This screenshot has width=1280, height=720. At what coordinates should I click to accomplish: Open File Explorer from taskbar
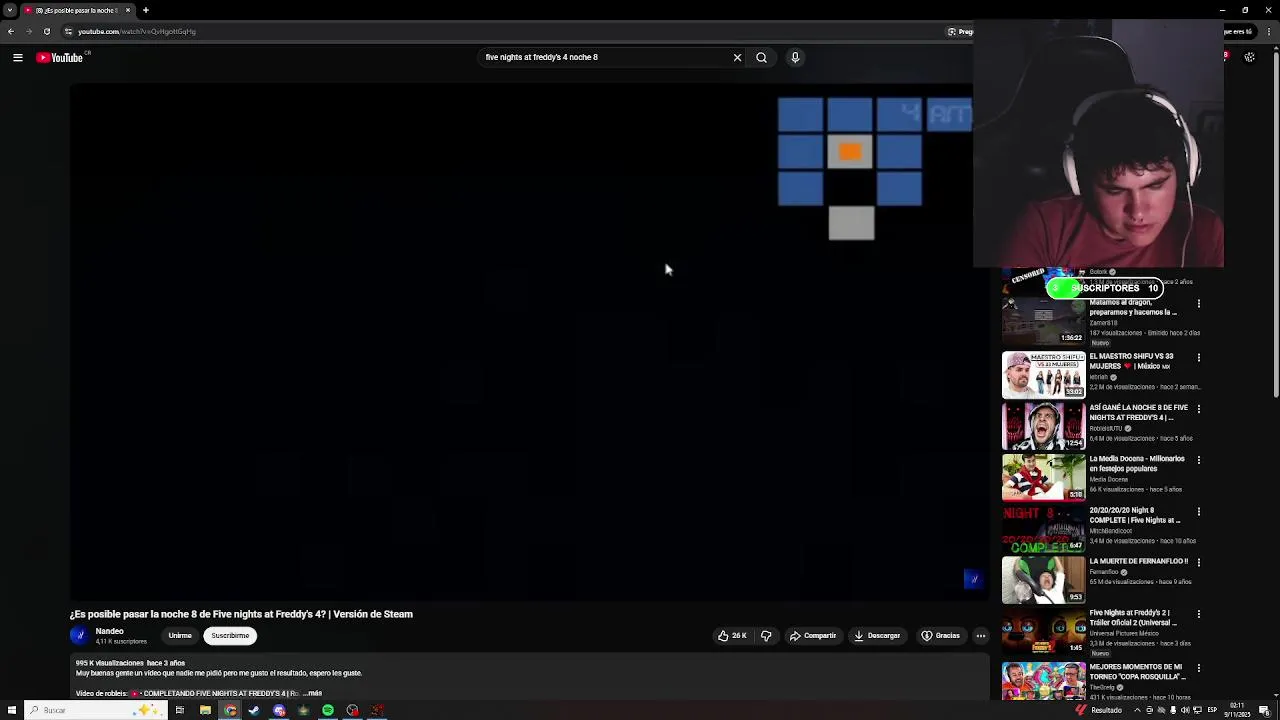click(205, 711)
